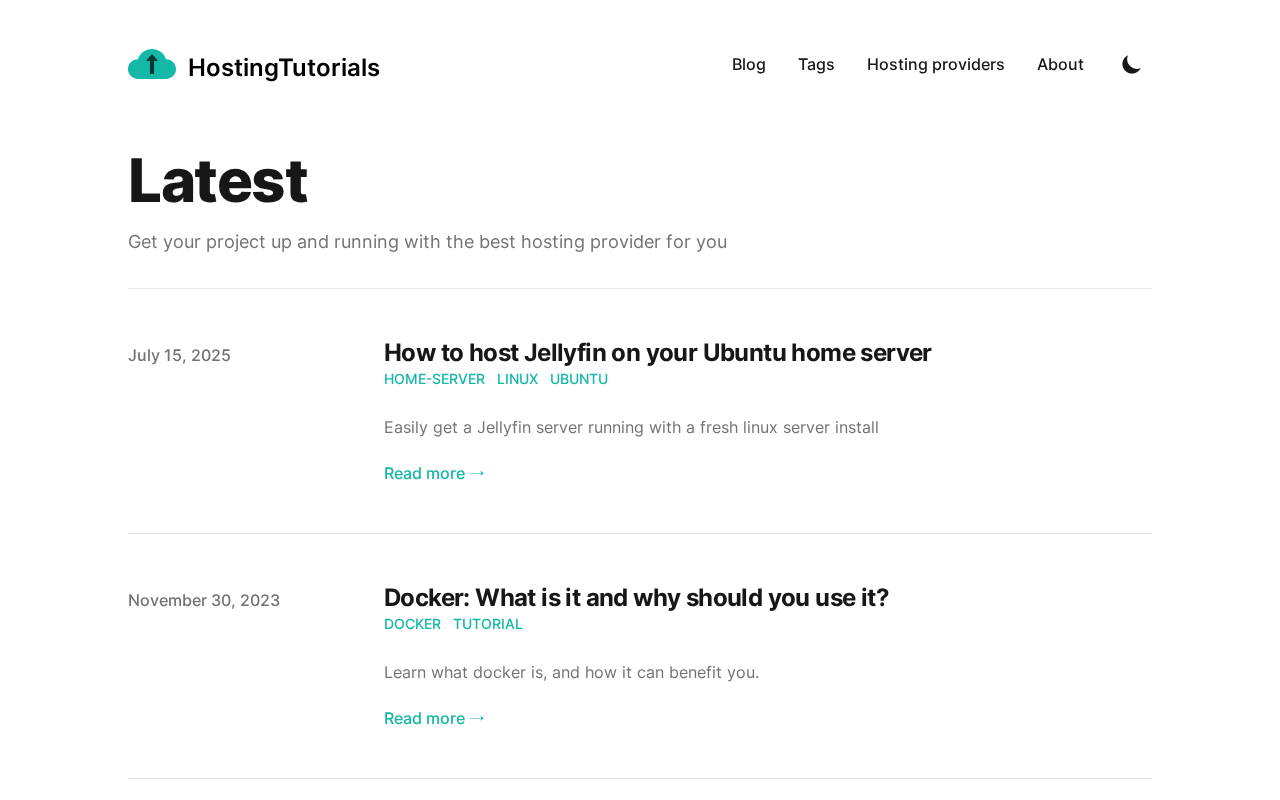Filter by the HOME-SERVER tag
The width and height of the screenshot is (1280, 800).
434,379
